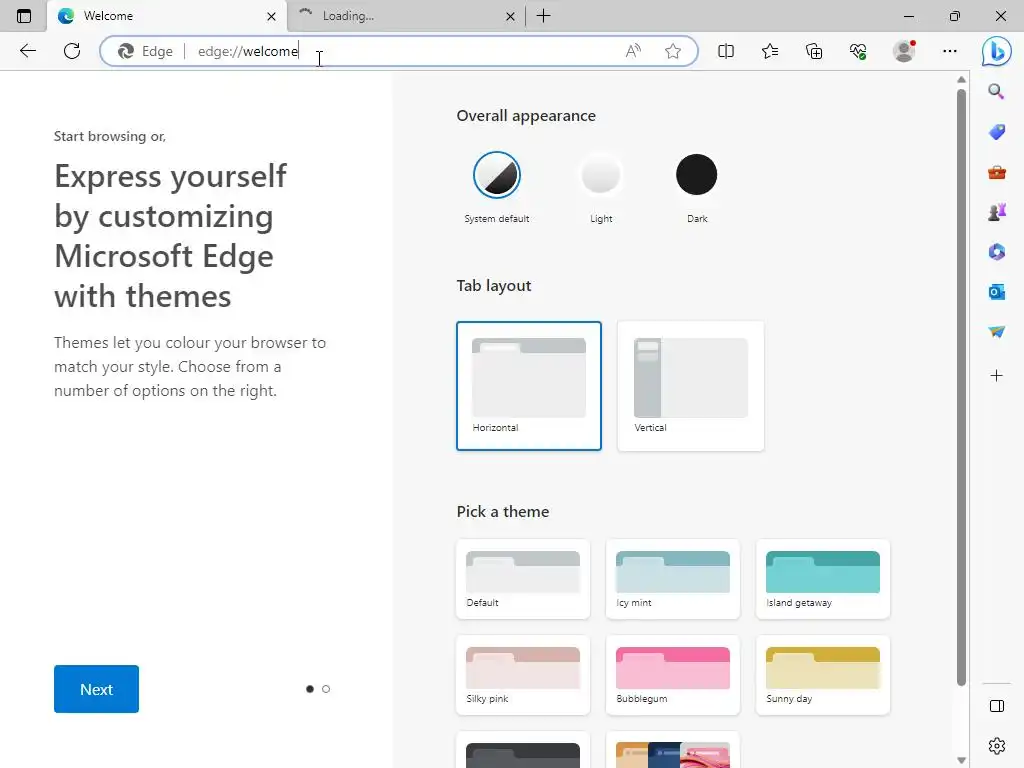Pick the Default theme

(522, 579)
